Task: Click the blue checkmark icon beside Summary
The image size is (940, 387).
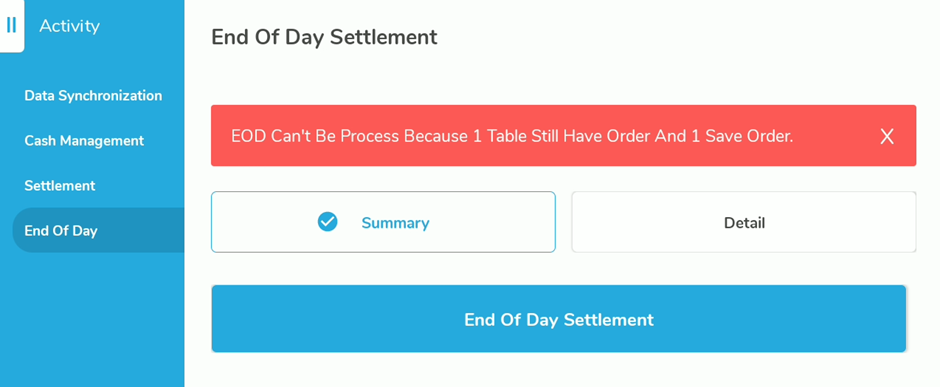Action: point(327,222)
